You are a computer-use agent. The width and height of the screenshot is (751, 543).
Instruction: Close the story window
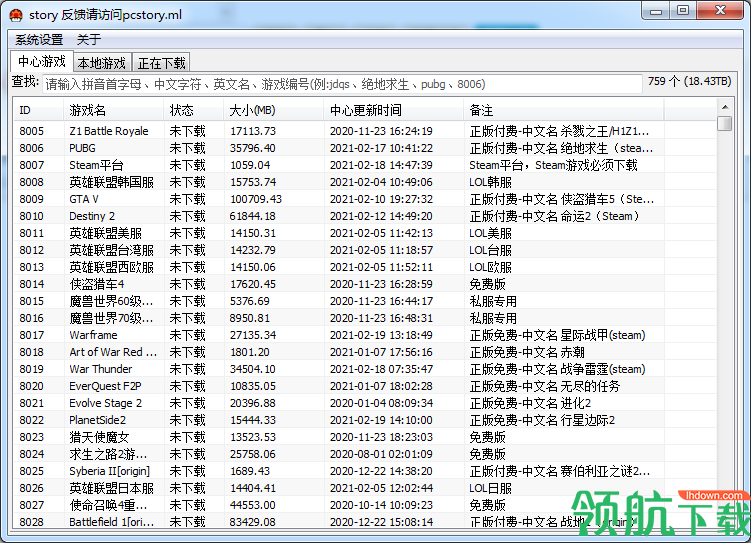click(720, 11)
